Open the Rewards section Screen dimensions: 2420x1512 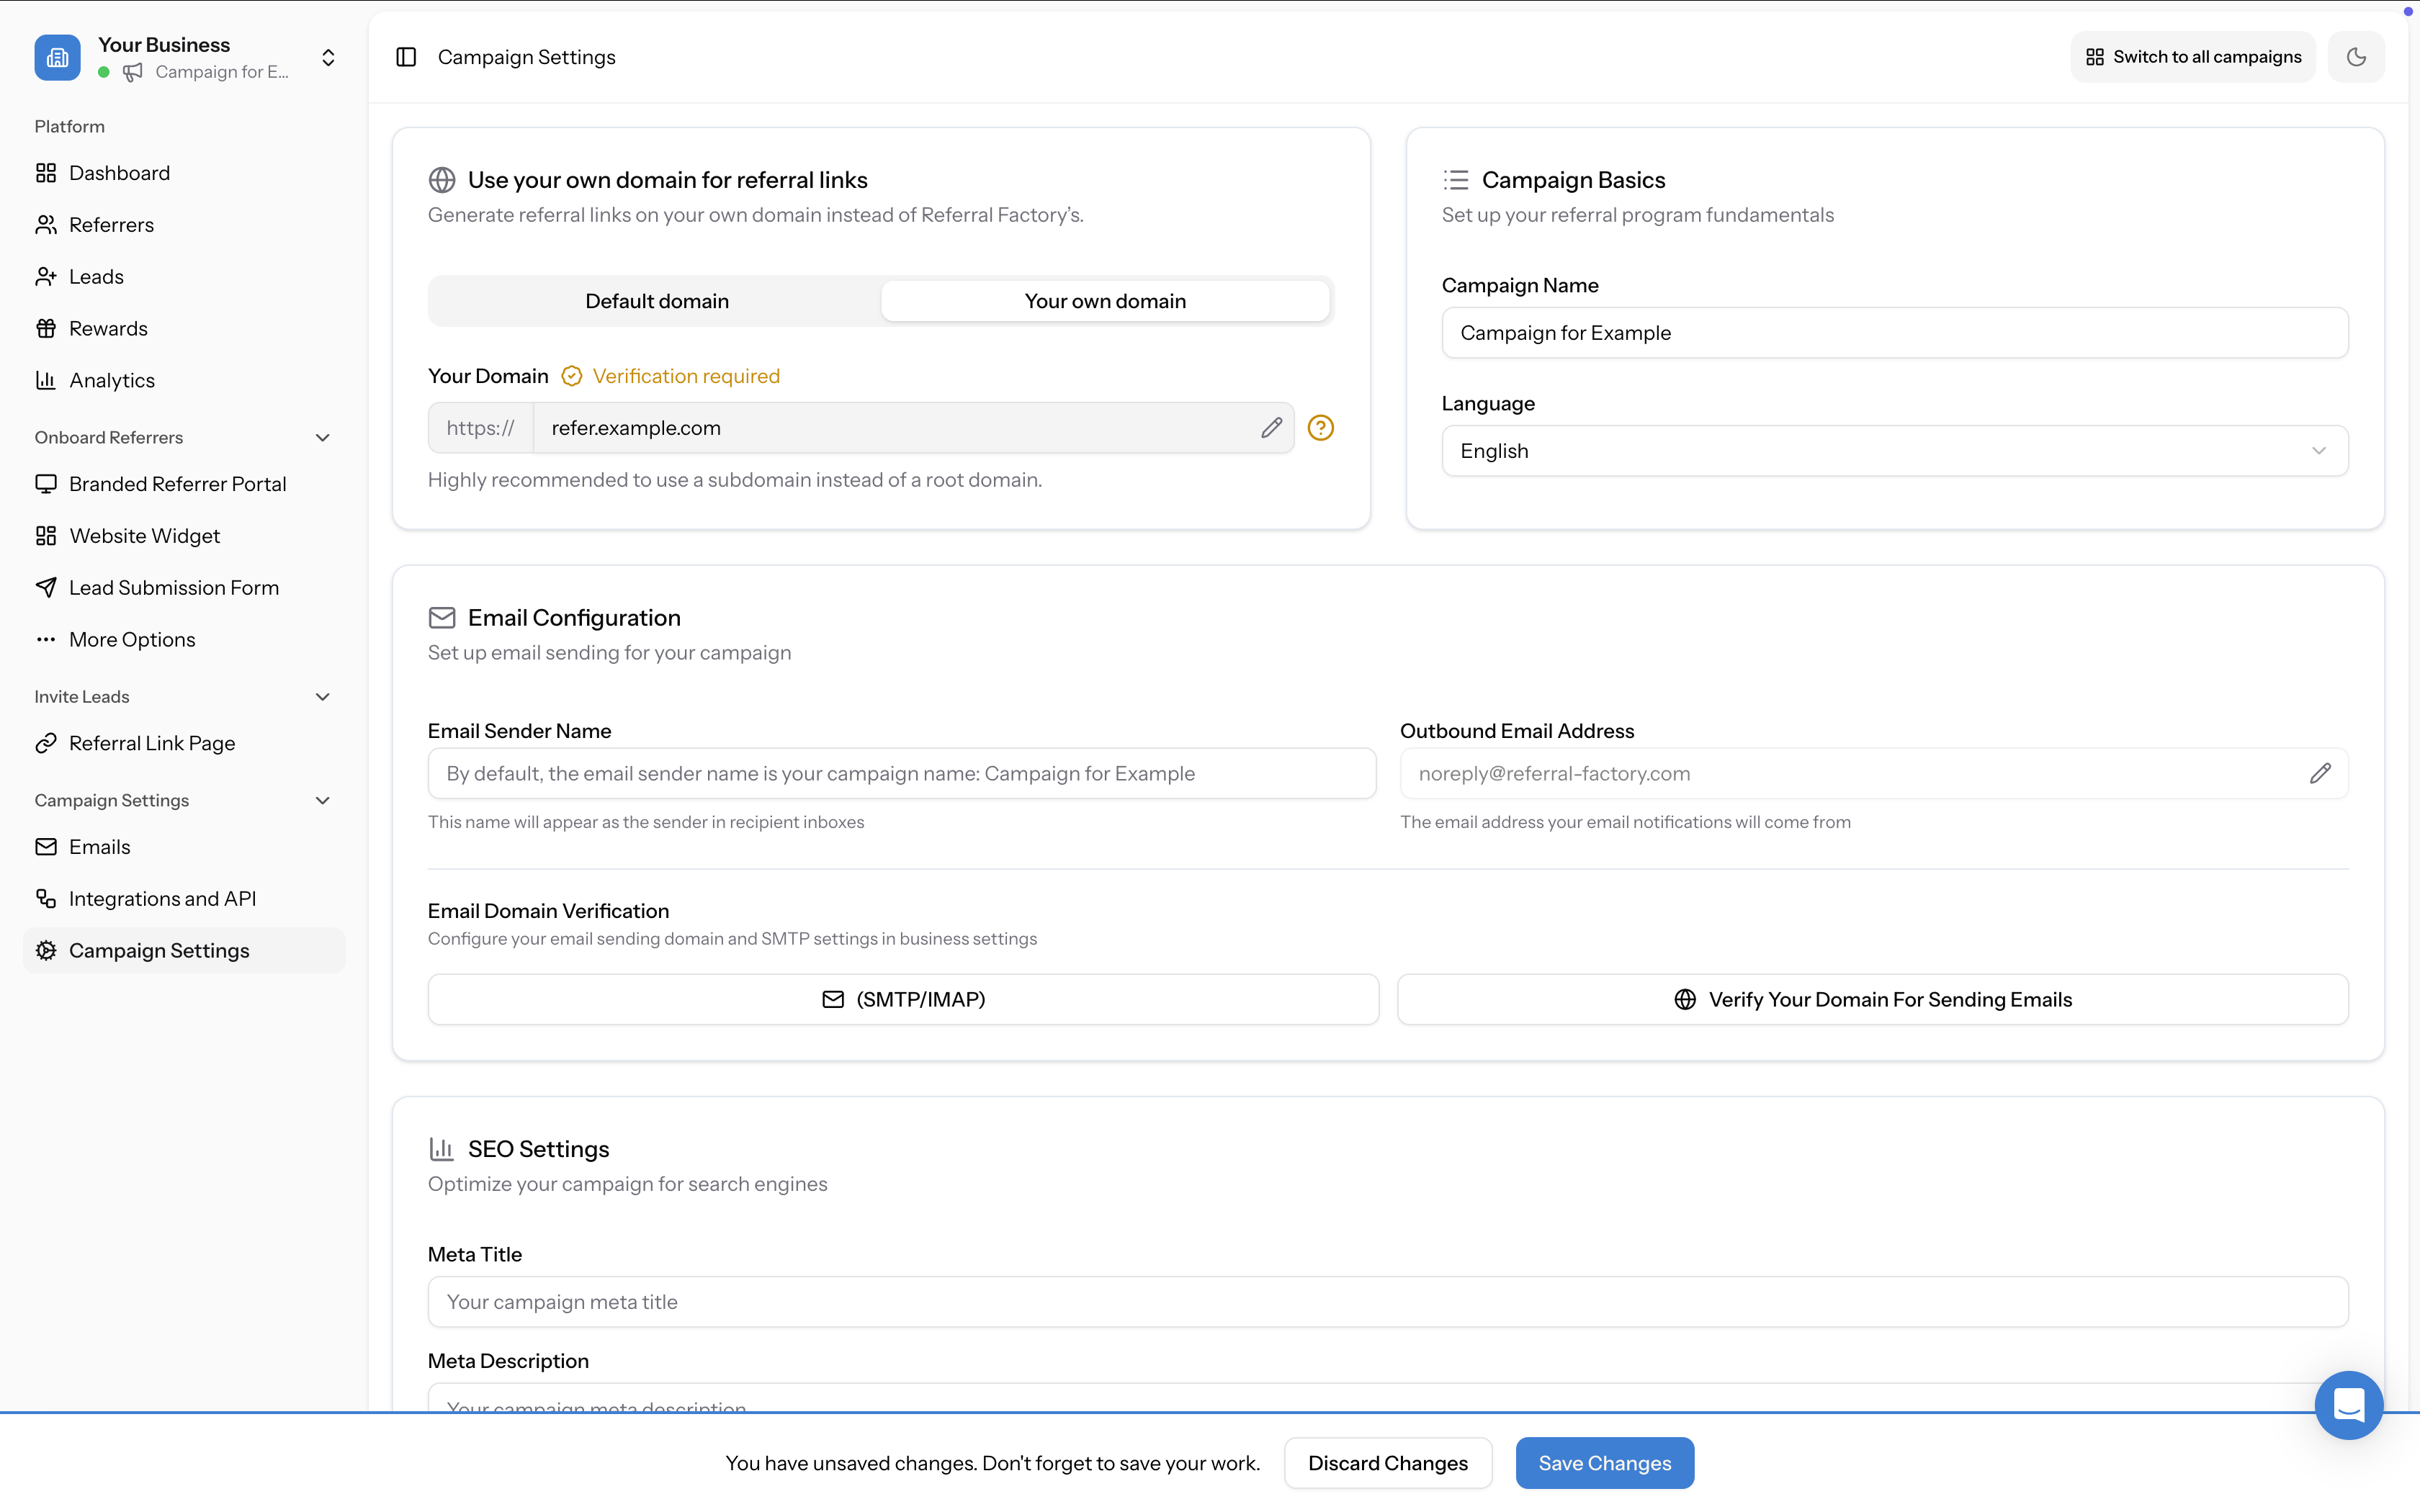pyautogui.click(x=108, y=327)
